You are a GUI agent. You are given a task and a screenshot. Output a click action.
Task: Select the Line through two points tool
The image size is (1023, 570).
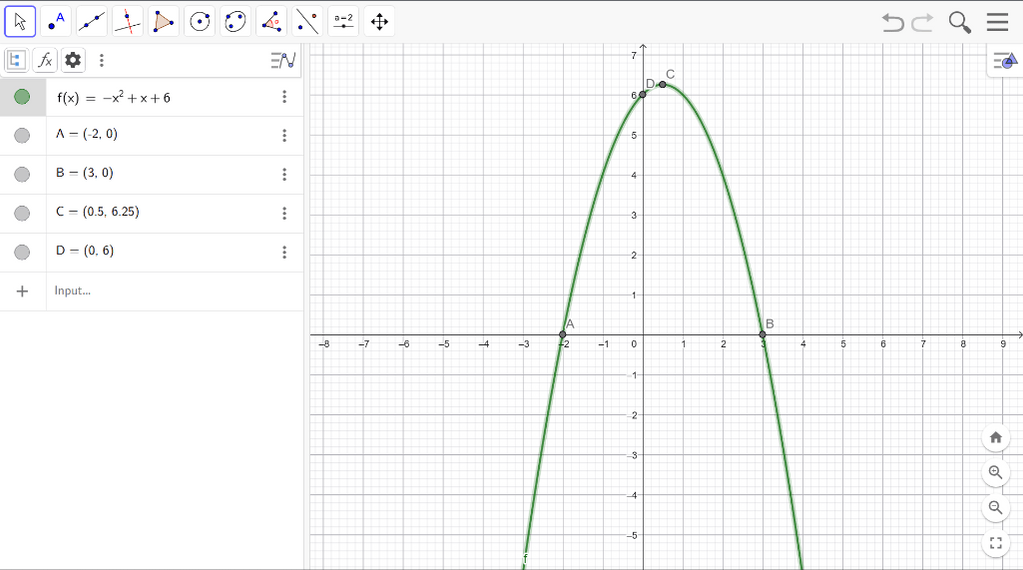tap(92, 21)
